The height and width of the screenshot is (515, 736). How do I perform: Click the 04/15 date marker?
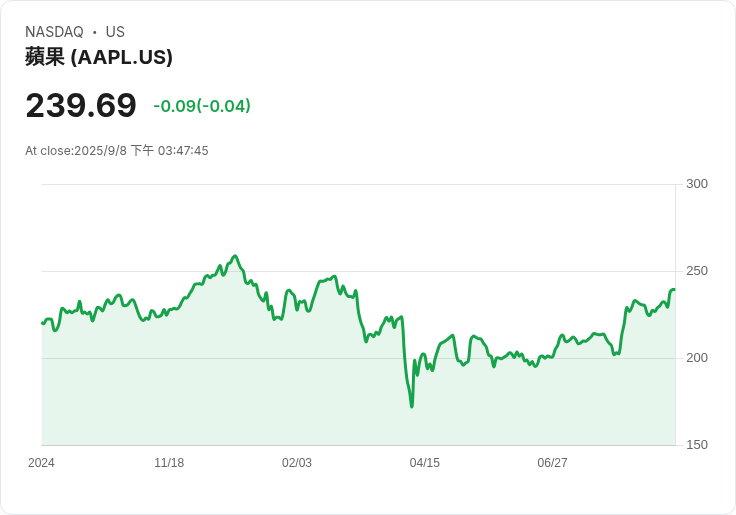(x=424, y=463)
